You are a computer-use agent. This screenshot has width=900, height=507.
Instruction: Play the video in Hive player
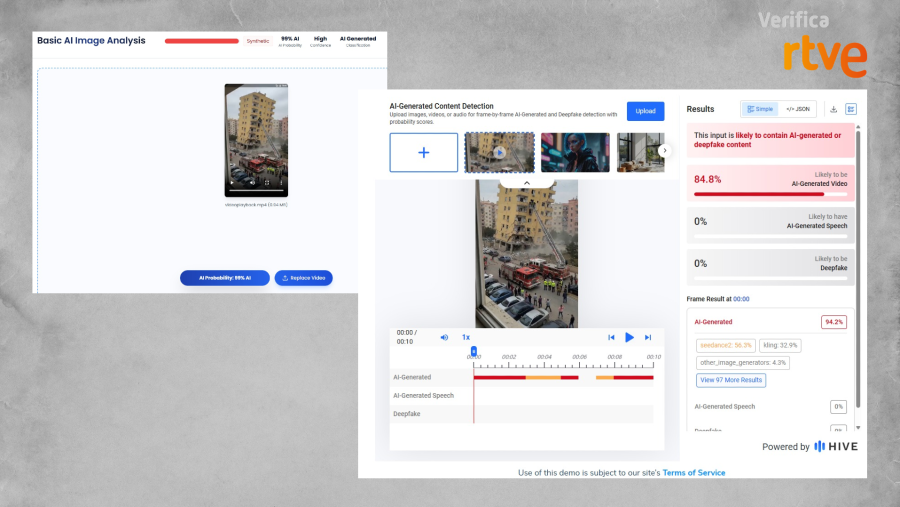point(629,337)
